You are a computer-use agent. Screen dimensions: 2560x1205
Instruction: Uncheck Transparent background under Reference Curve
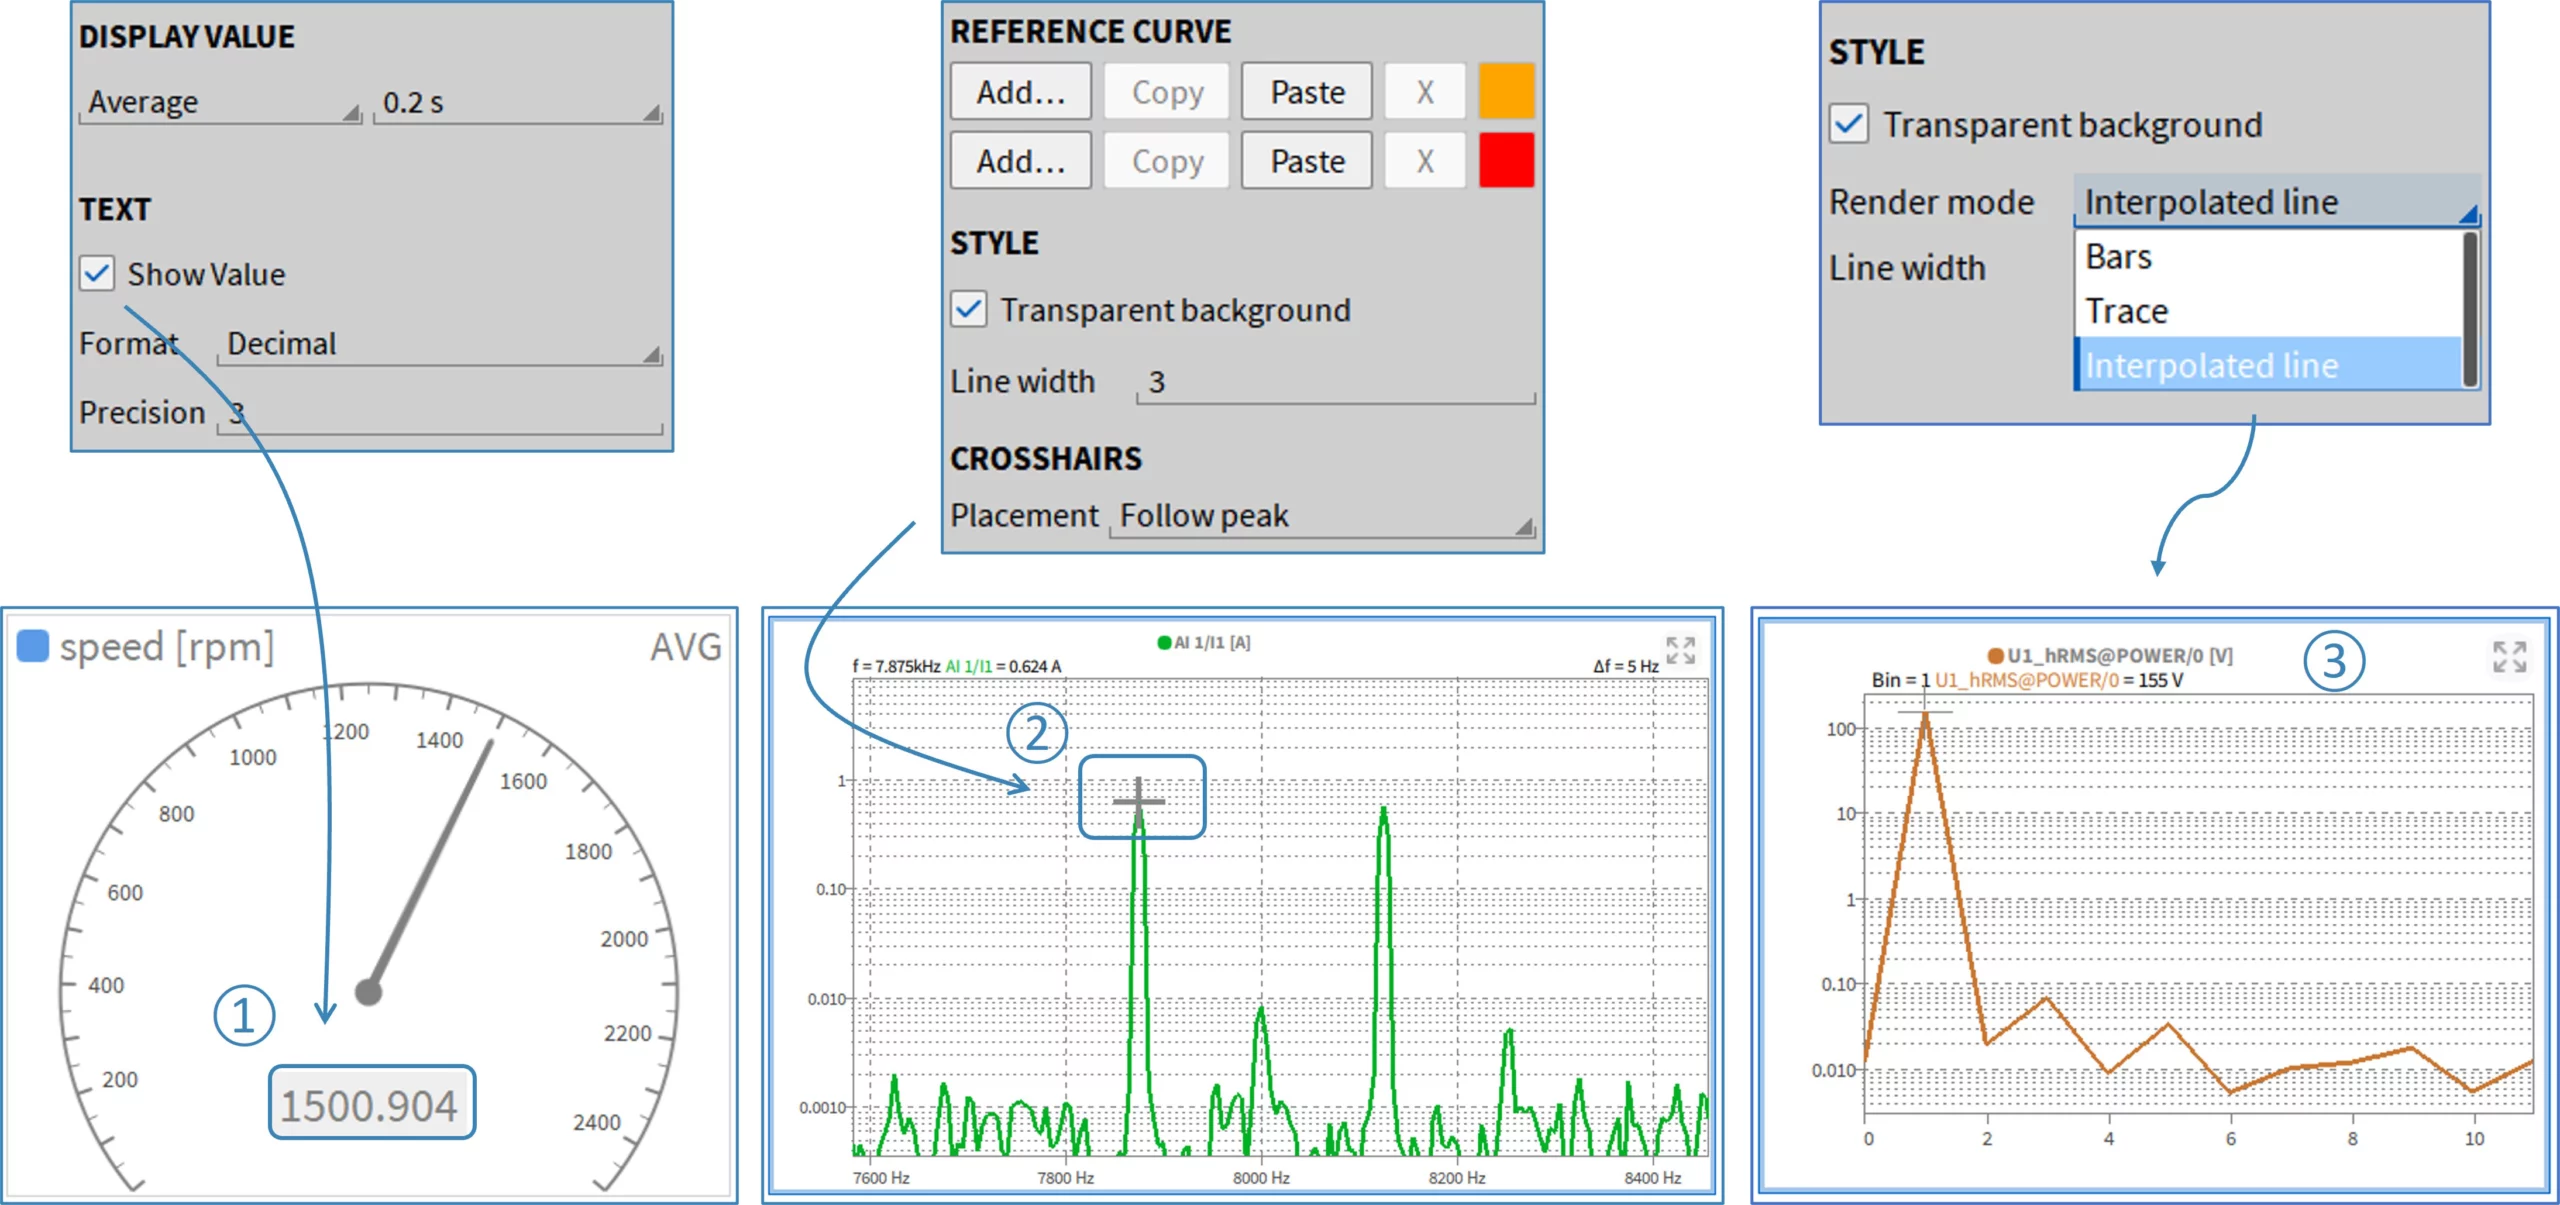pos(968,309)
